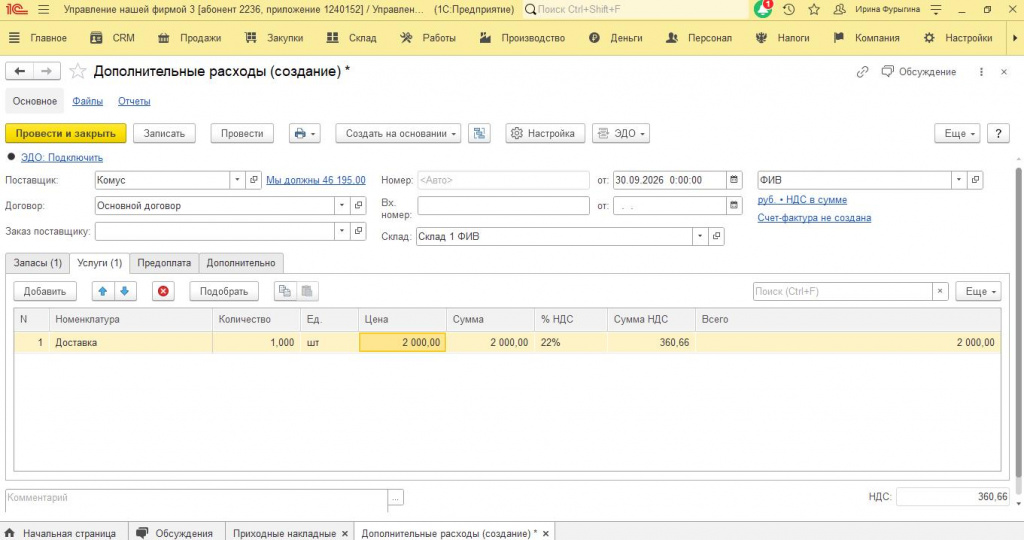Image resolution: width=1024 pixels, height=540 pixels.
Task: Select the Доставка nomenclature cell
Action: click(131, 342)
